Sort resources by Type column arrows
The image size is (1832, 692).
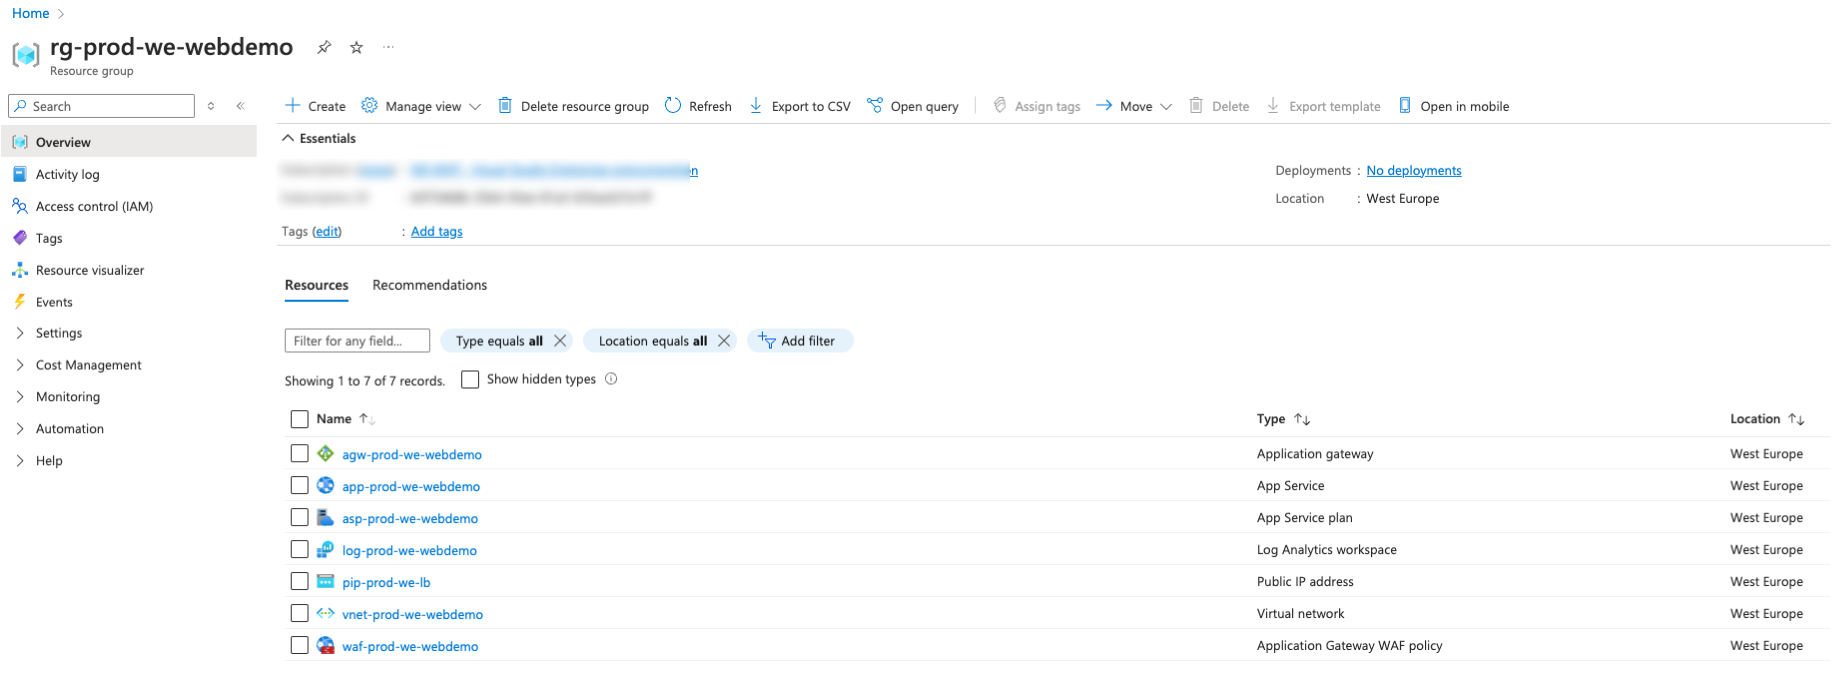point(1302,419)
